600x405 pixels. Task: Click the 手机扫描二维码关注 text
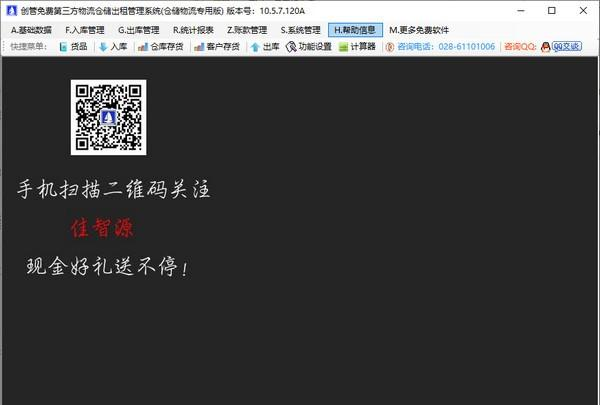[114, 189]
